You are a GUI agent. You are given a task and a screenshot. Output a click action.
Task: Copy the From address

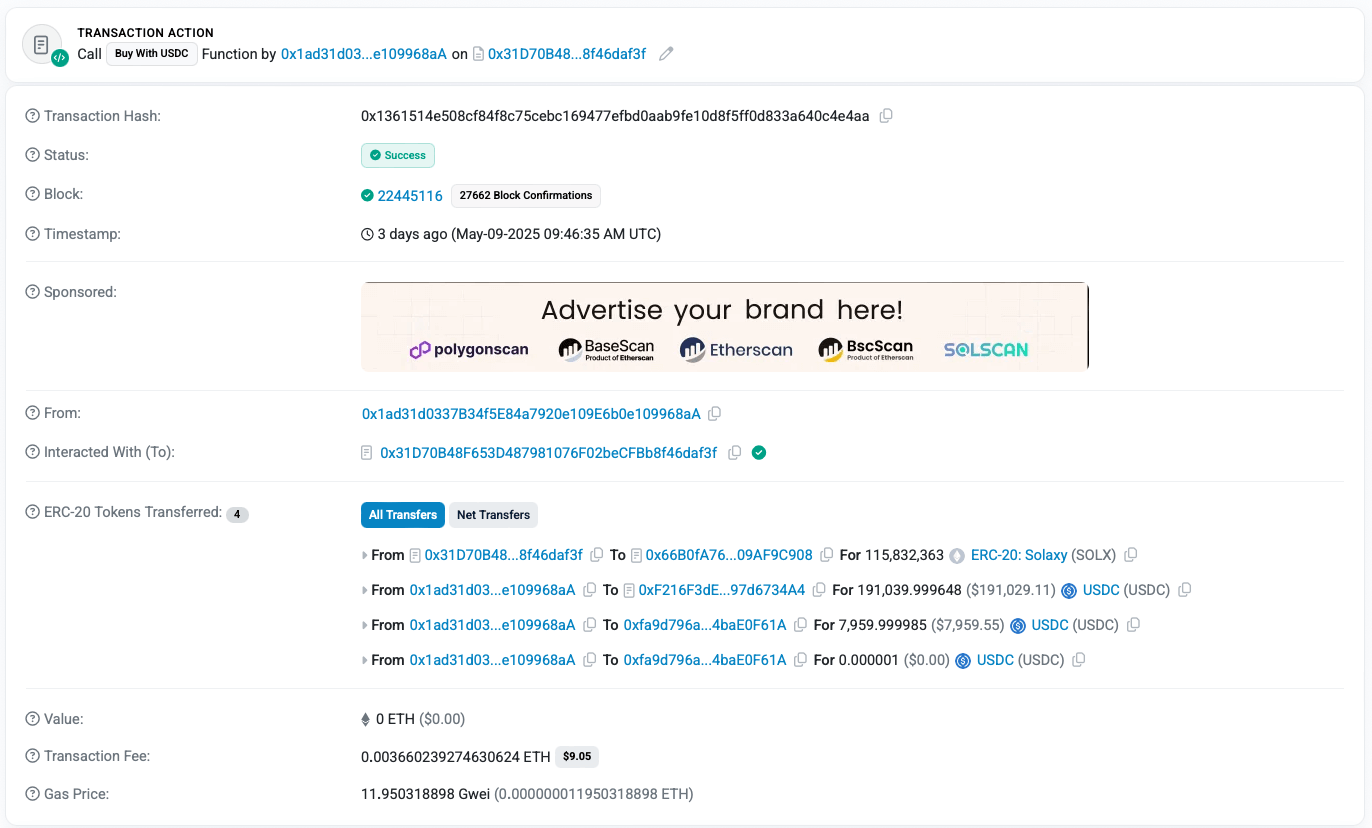714,413
